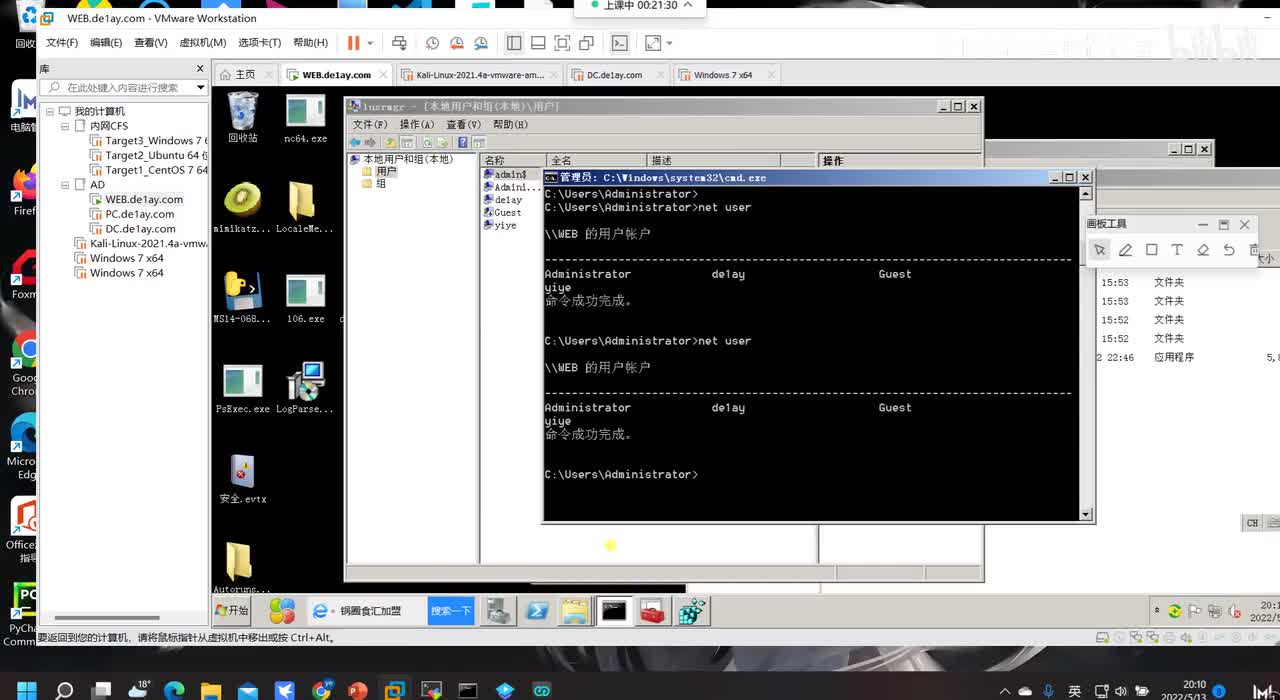Open the dropdown arrow next to pause
This screenshot has width=1280, height=700.
pos(370,43)
